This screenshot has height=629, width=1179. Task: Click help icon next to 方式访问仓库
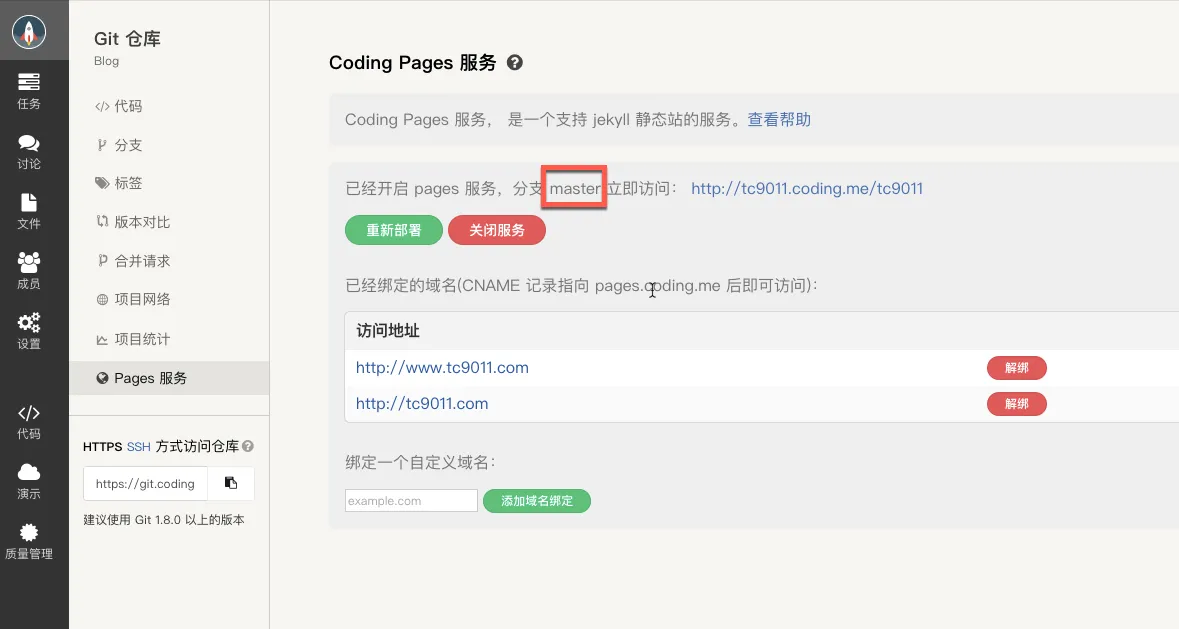click(248, 447)
